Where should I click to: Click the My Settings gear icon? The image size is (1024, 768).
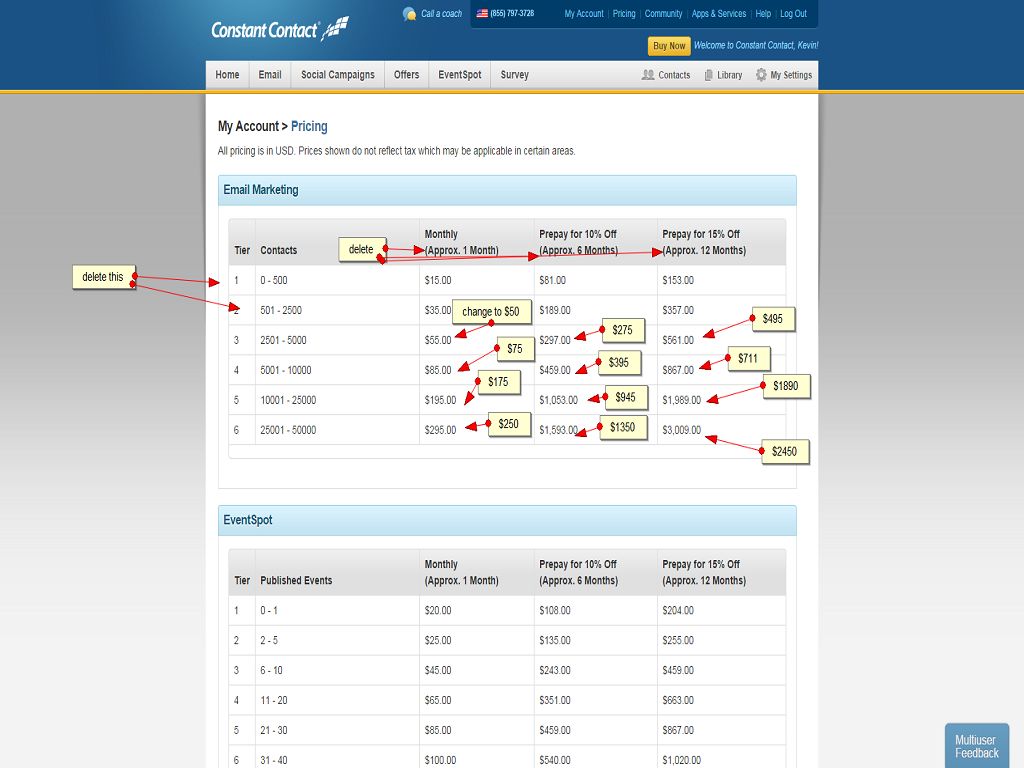tap(761, 75)
